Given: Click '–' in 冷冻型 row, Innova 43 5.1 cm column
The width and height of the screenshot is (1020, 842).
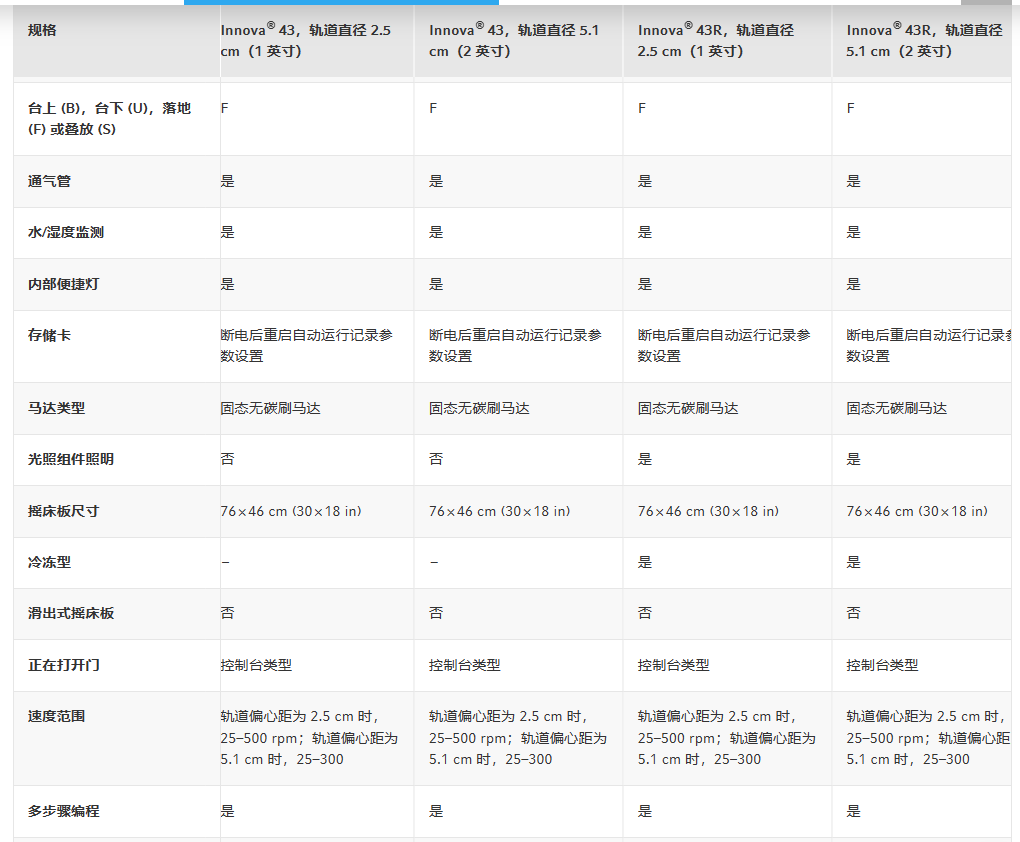Looking at the screenshot, I should click(x=434, y=562).
